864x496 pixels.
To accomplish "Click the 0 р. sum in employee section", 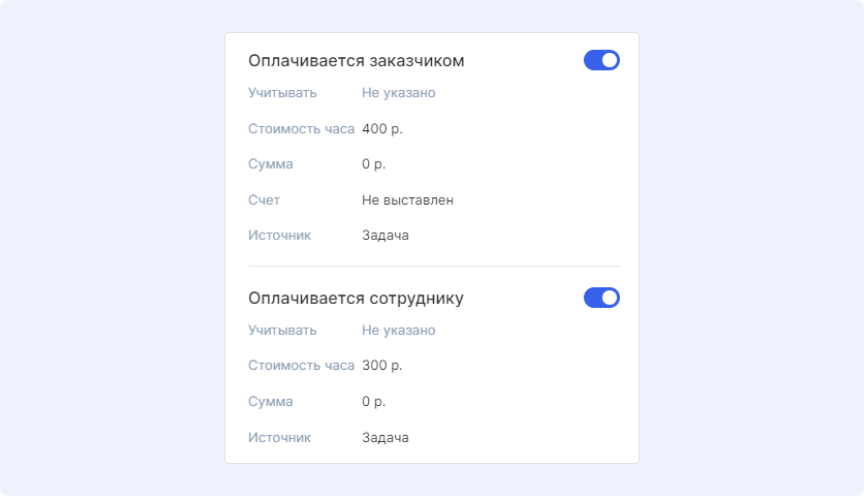I will (x=374, y=402).
